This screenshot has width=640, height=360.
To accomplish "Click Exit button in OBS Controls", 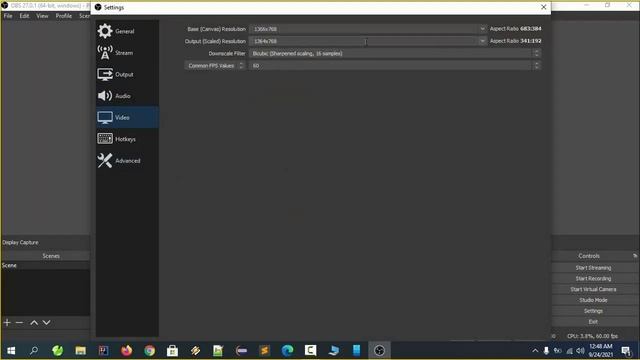I will pos(593,322).
